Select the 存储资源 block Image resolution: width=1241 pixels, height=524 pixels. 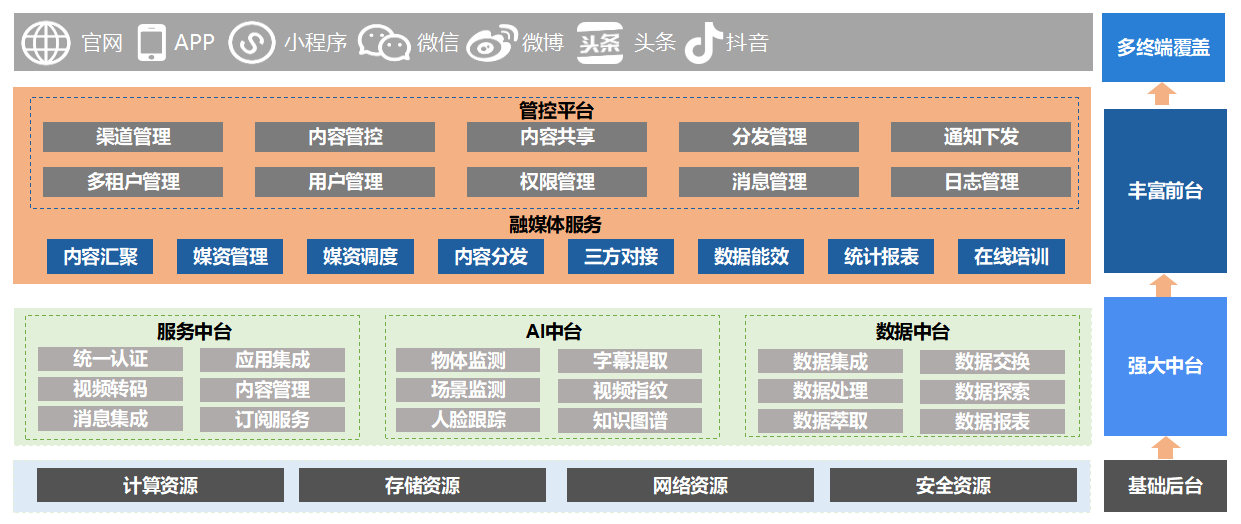422,486
